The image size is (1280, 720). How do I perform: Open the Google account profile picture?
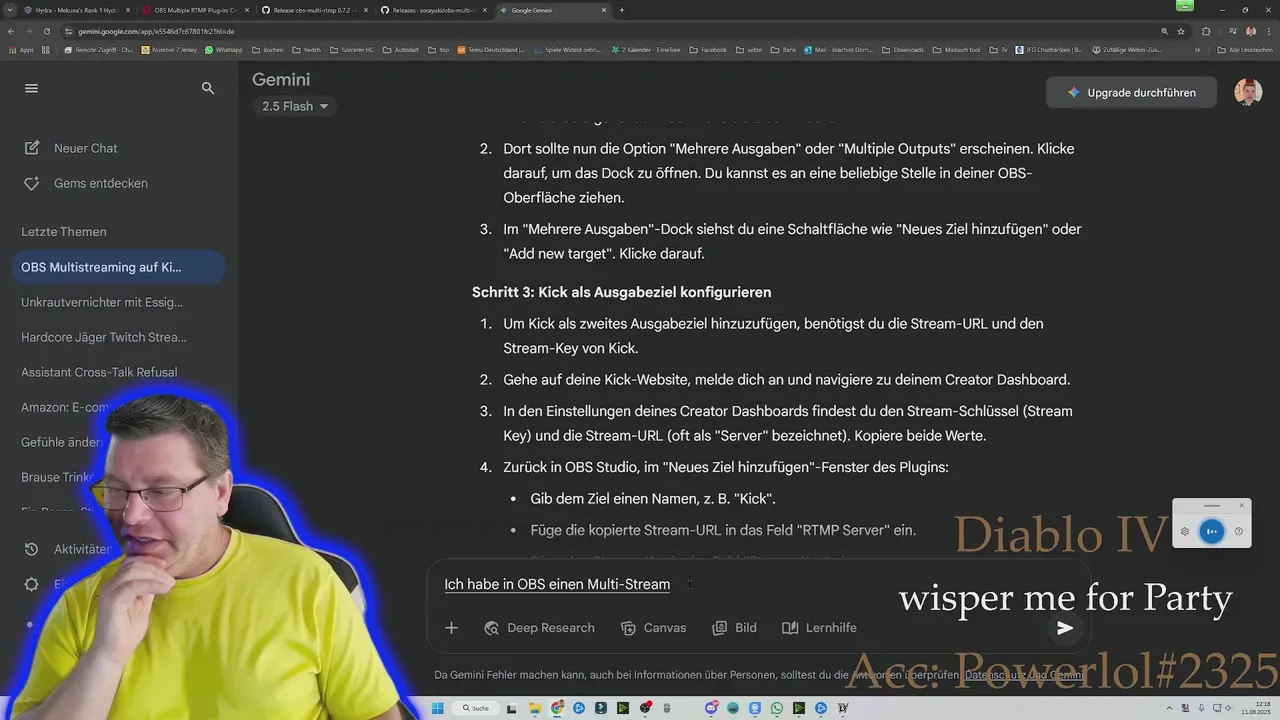tap(1248, 92)
